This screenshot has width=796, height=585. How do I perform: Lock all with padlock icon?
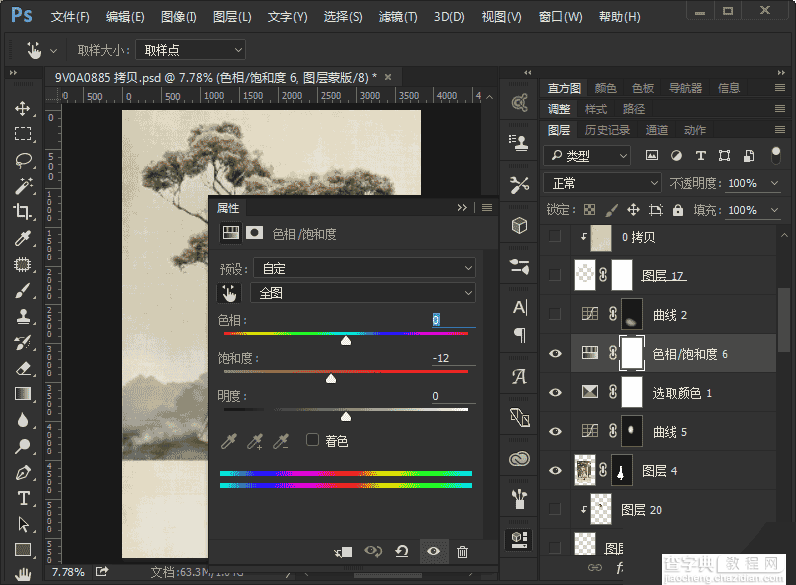(x=678, y=210)
